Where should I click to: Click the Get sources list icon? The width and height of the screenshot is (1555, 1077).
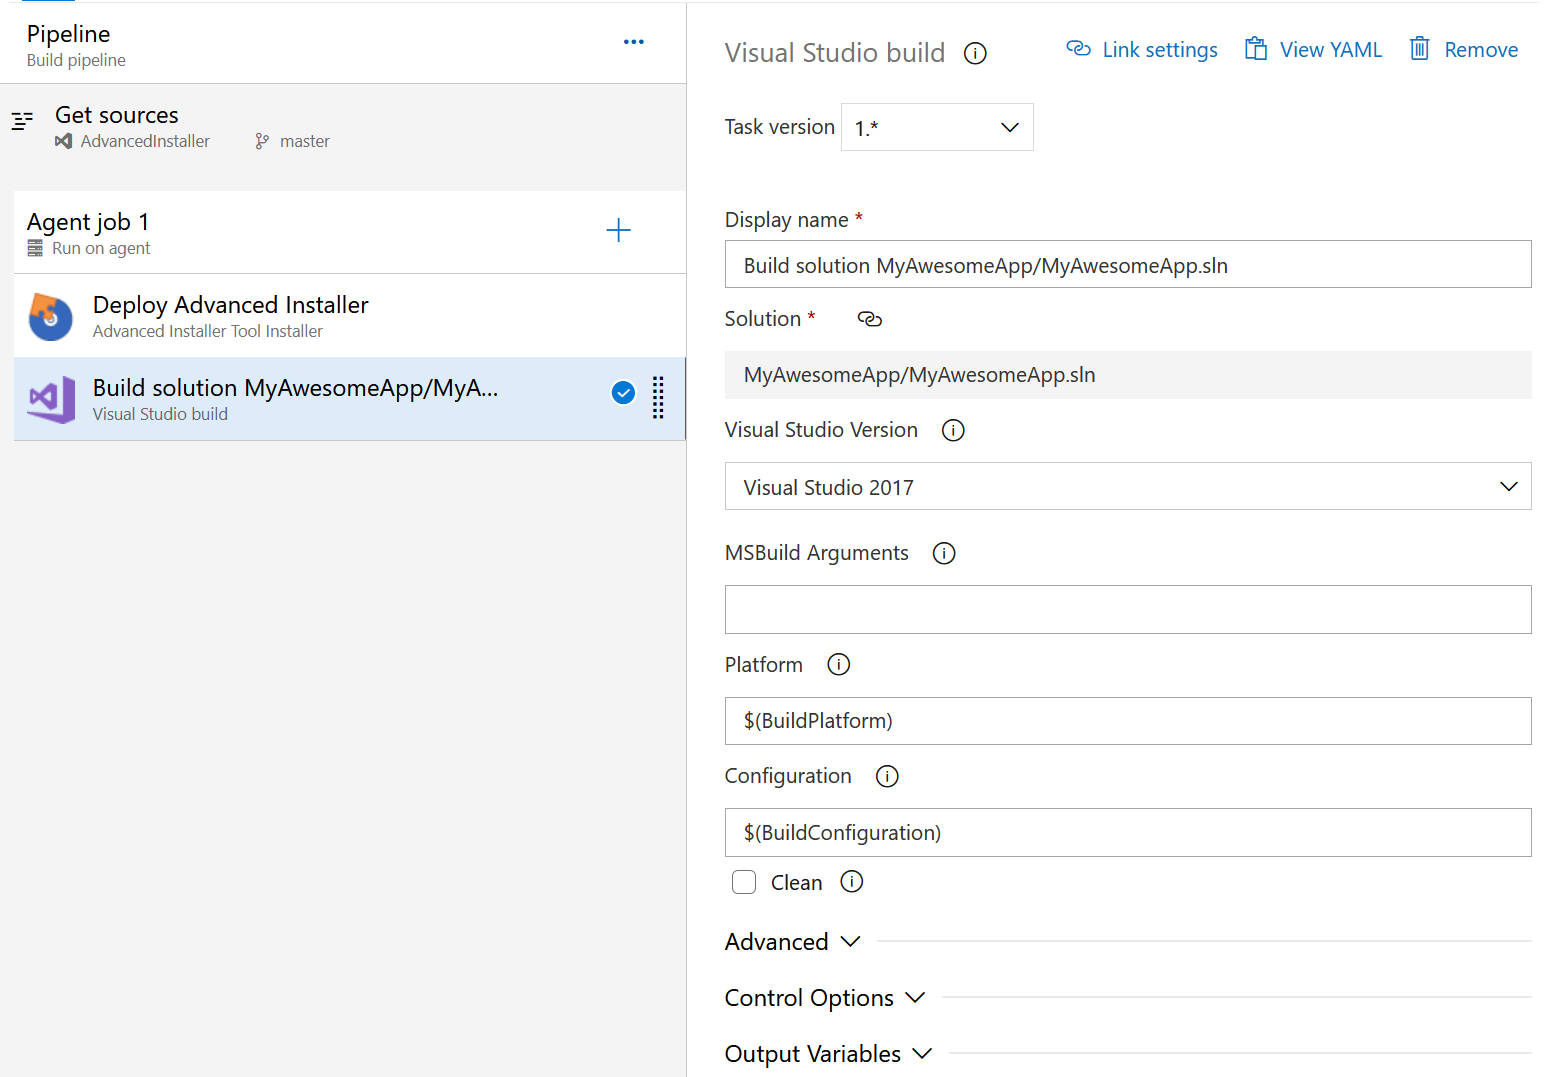coord(22,121)
